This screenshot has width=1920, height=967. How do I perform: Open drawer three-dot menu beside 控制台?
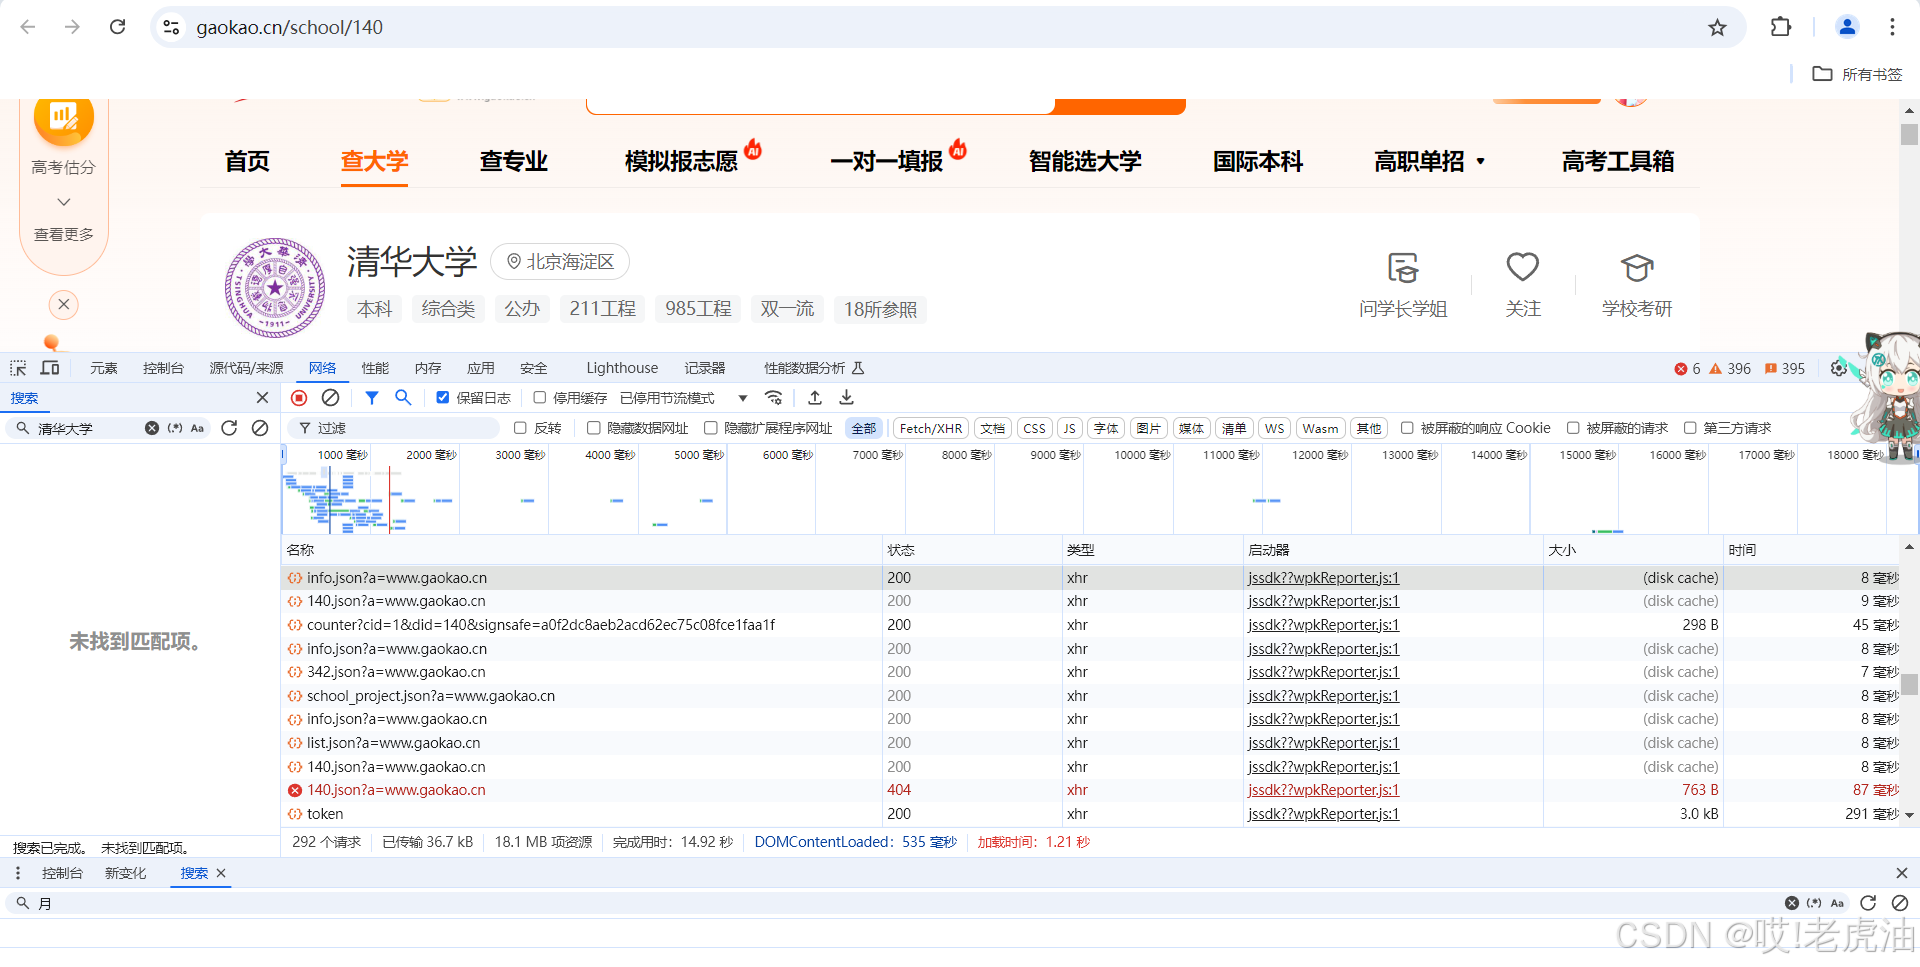[18, 873]
